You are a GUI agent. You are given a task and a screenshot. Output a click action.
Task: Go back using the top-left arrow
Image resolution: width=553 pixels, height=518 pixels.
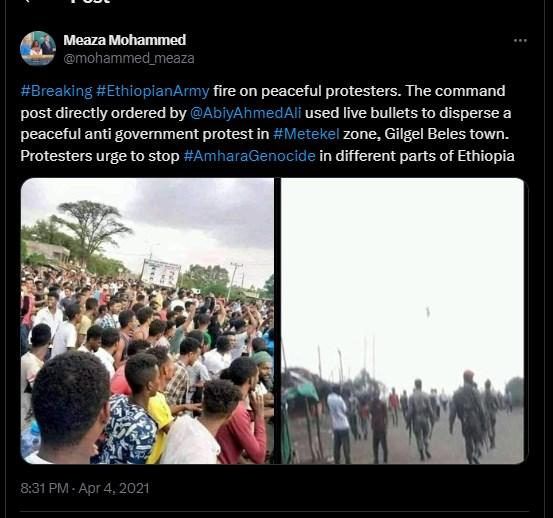pyautogui.click(x=26, y=1)
